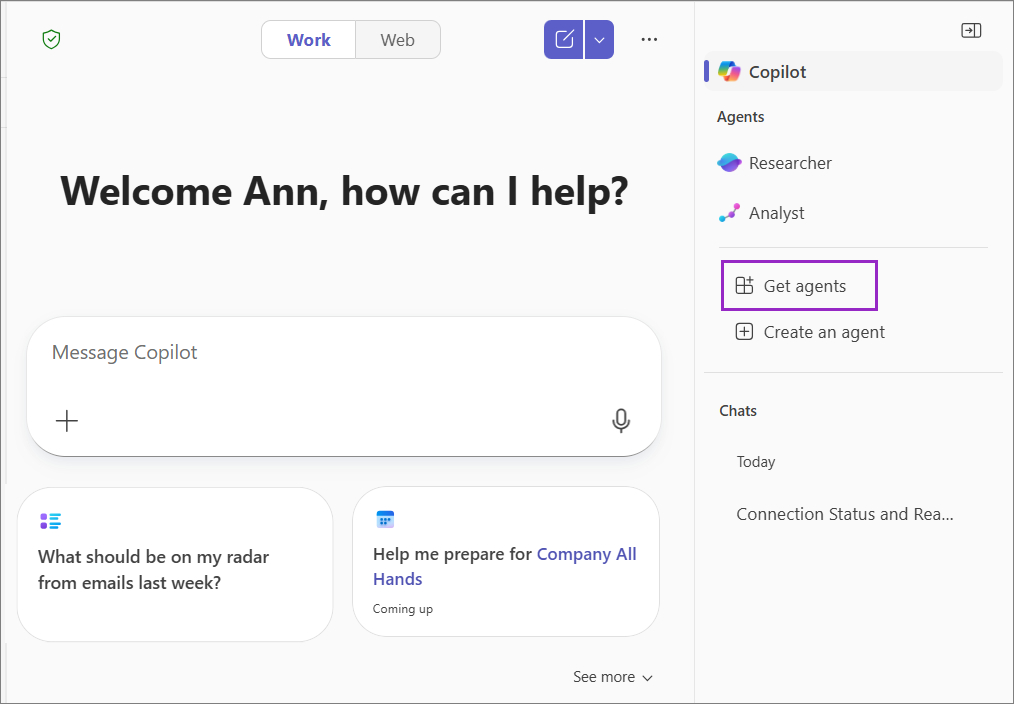
Task: Open the Researcher agent
Action: tap(775, 163)
